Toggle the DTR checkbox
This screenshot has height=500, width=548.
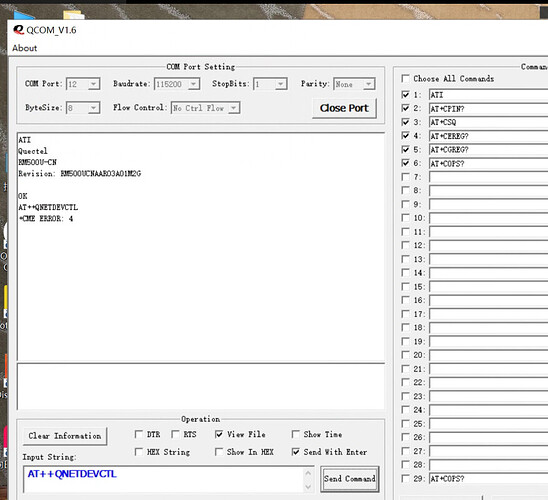pyautogui.click(x=139, y=434)
